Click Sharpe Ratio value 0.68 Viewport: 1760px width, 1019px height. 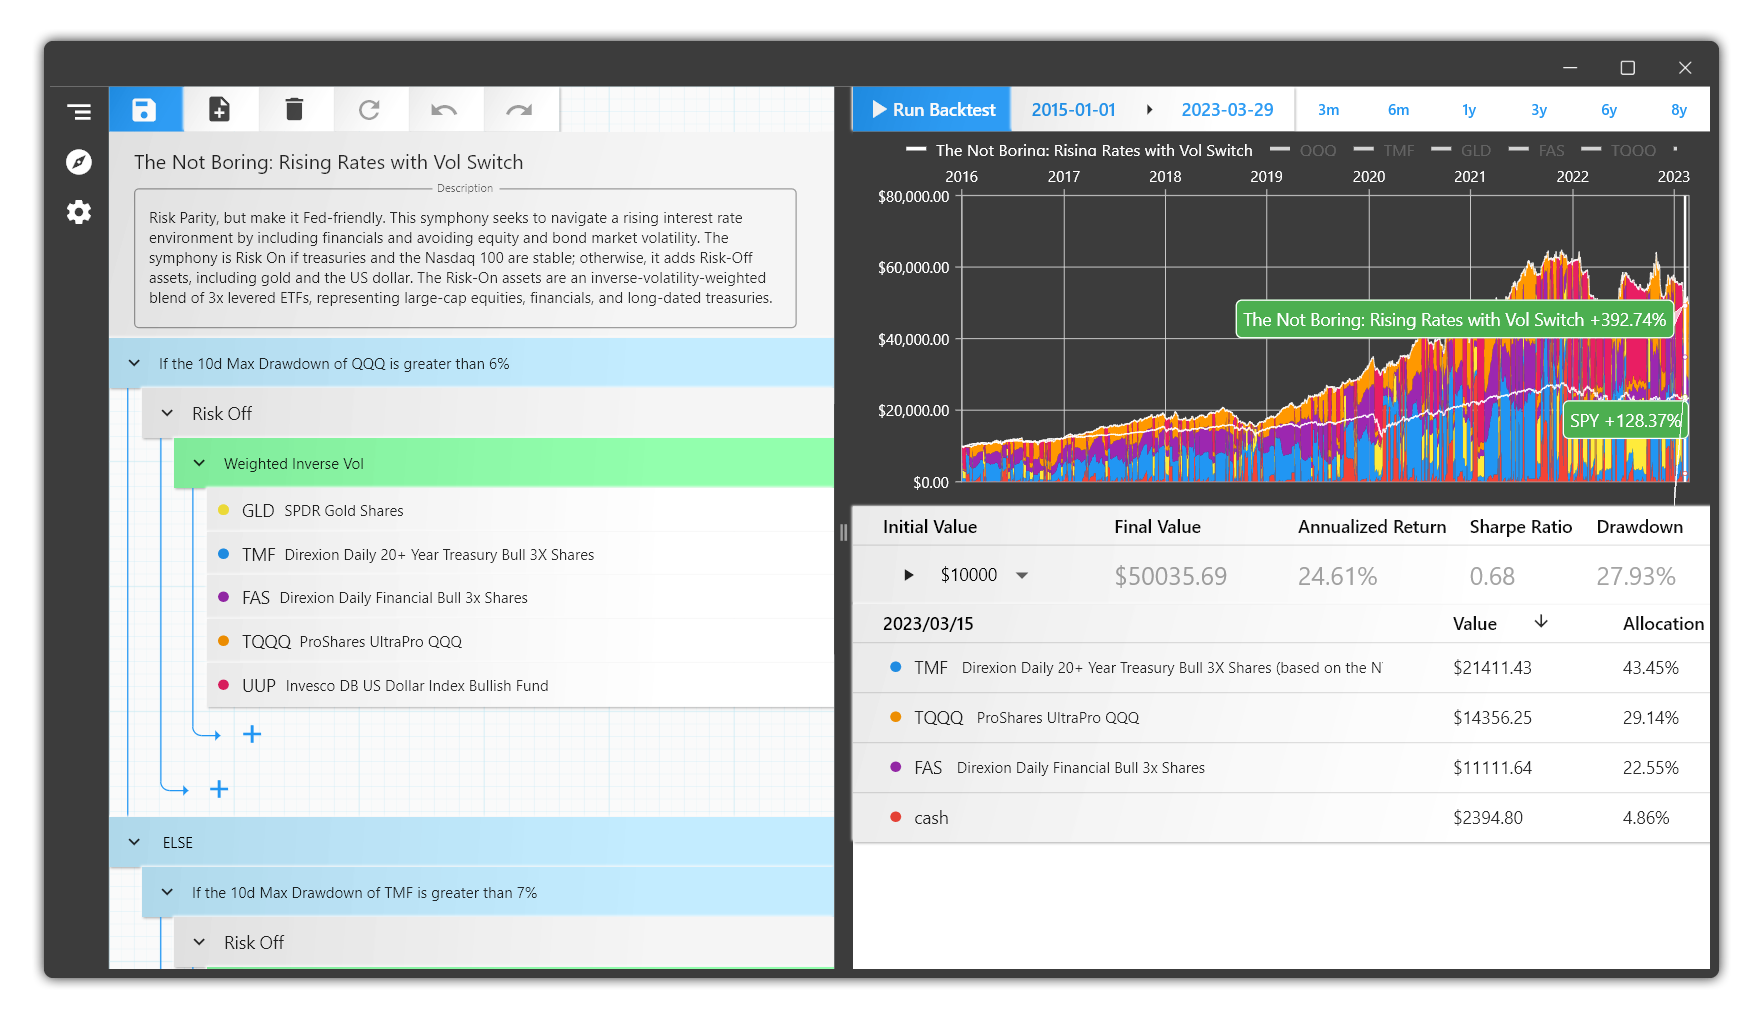1492,576
